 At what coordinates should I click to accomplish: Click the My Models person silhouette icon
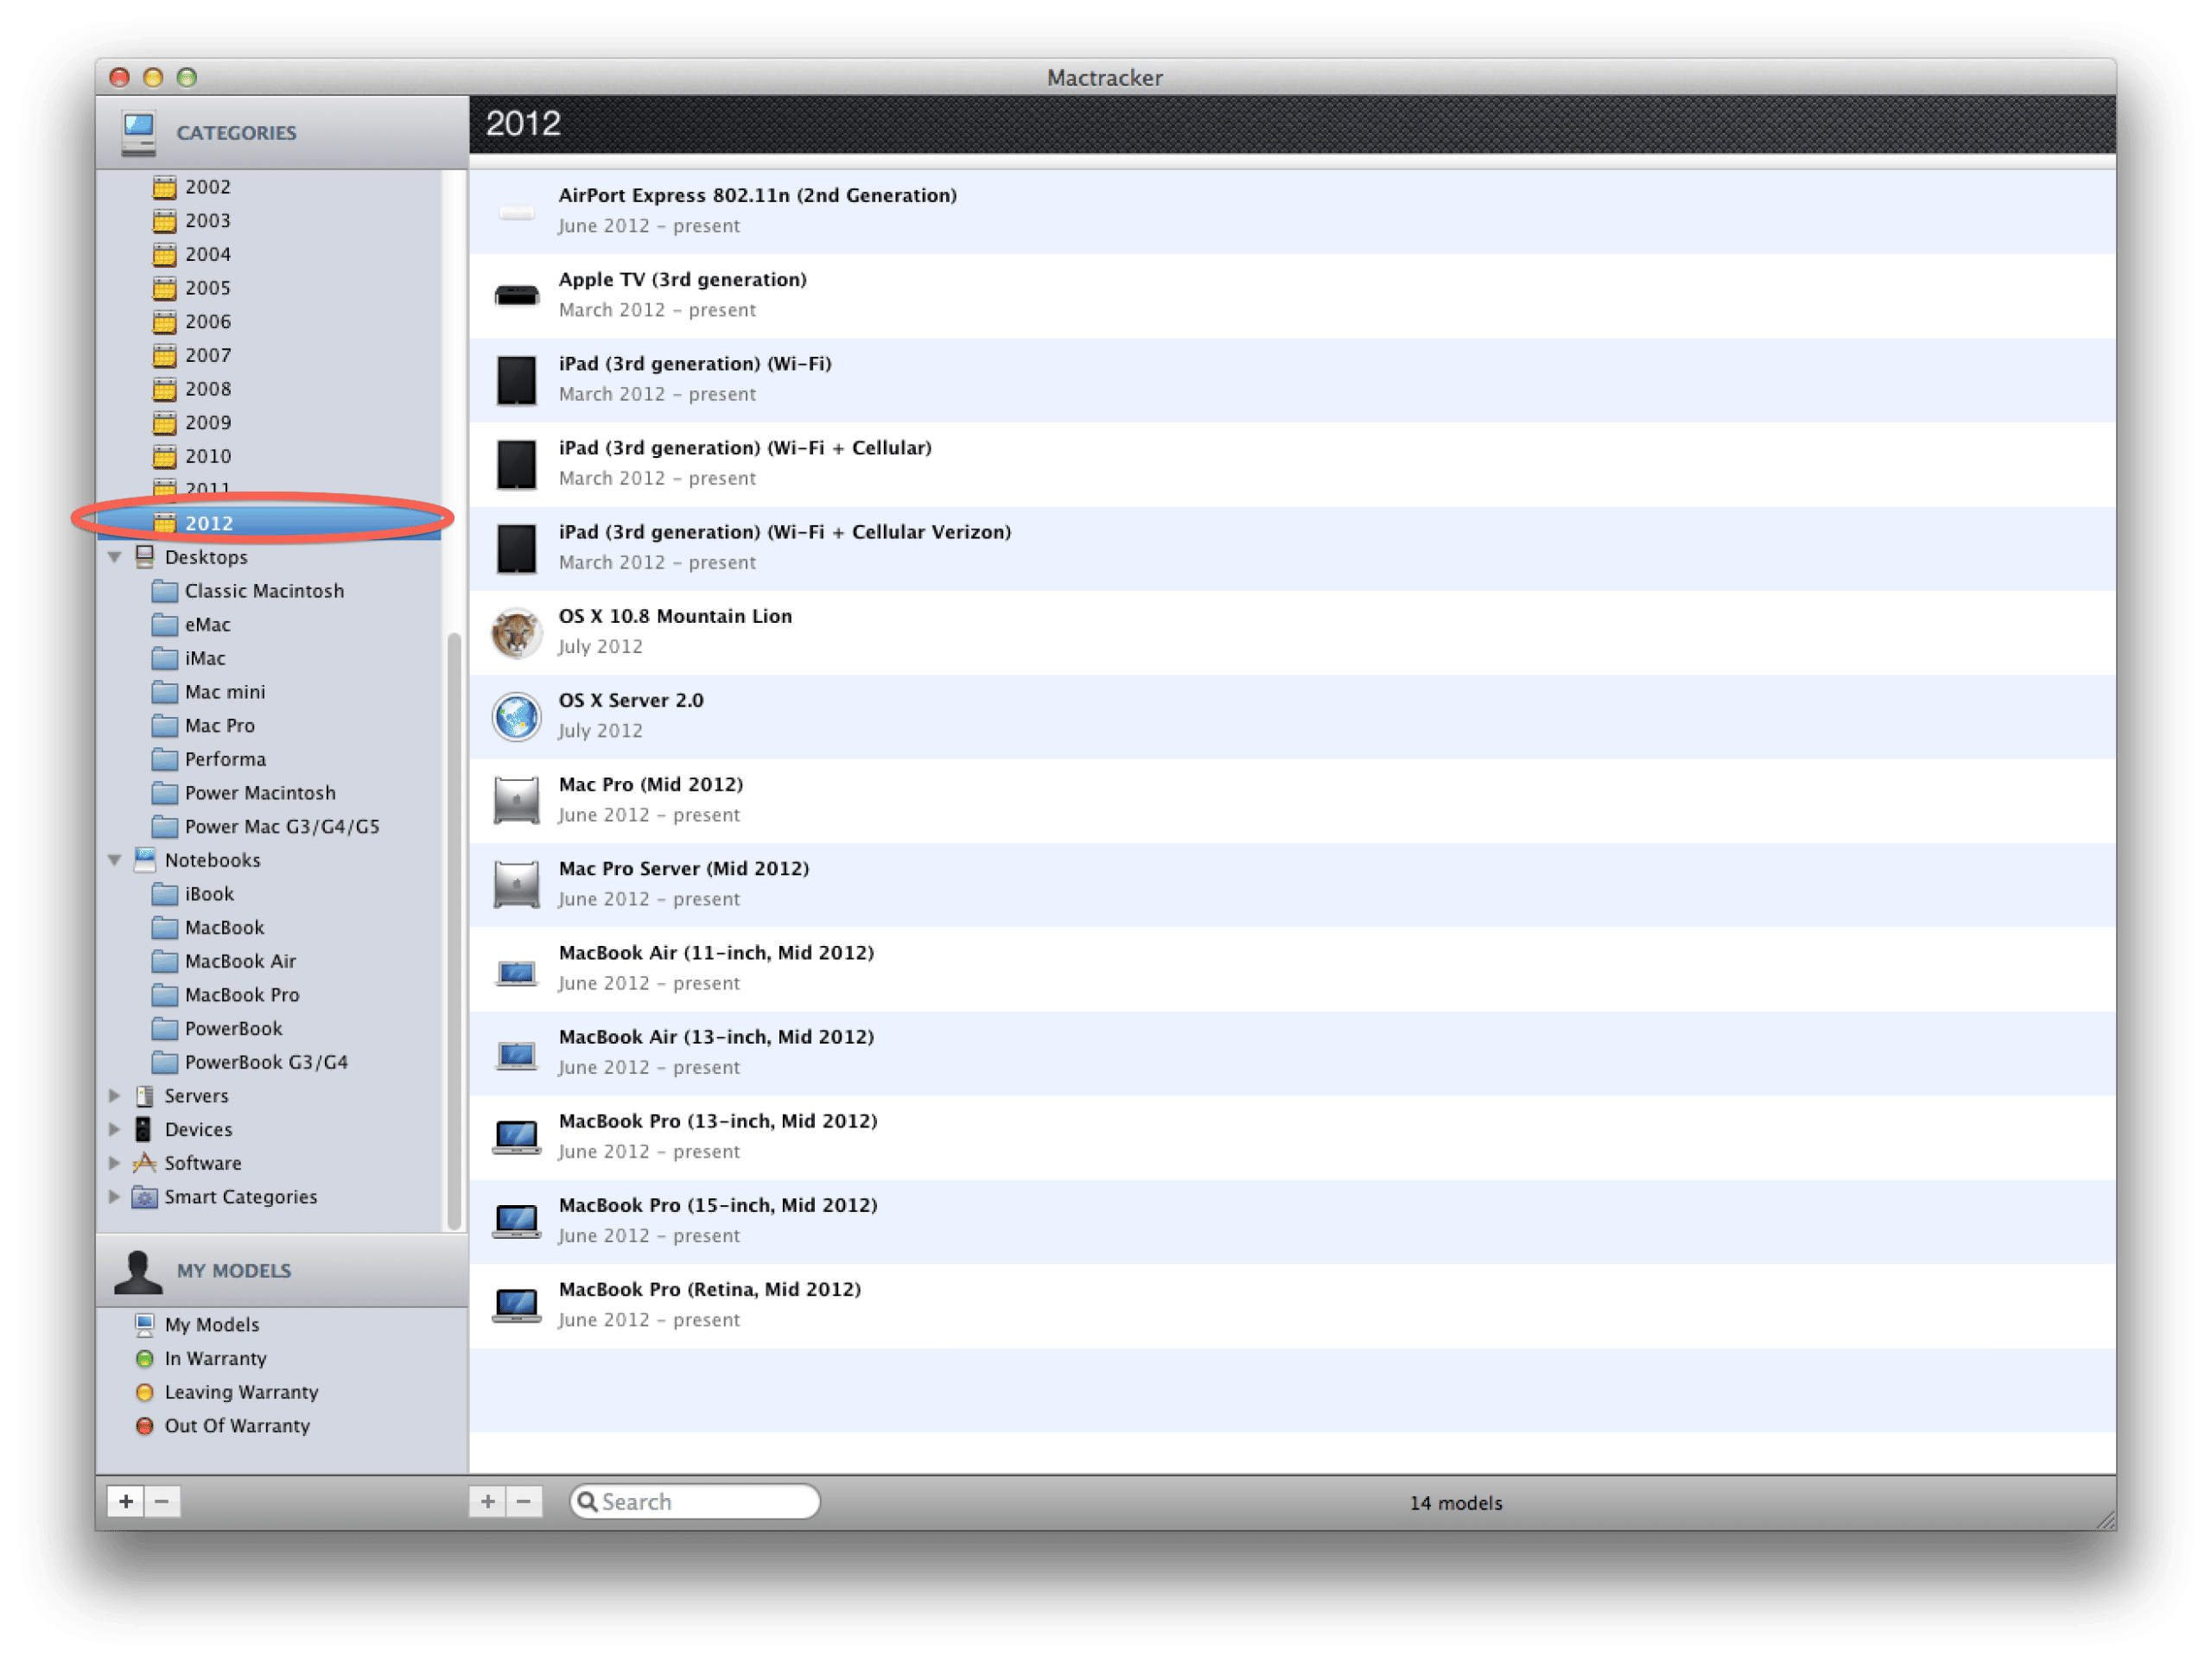[138, 1272]
